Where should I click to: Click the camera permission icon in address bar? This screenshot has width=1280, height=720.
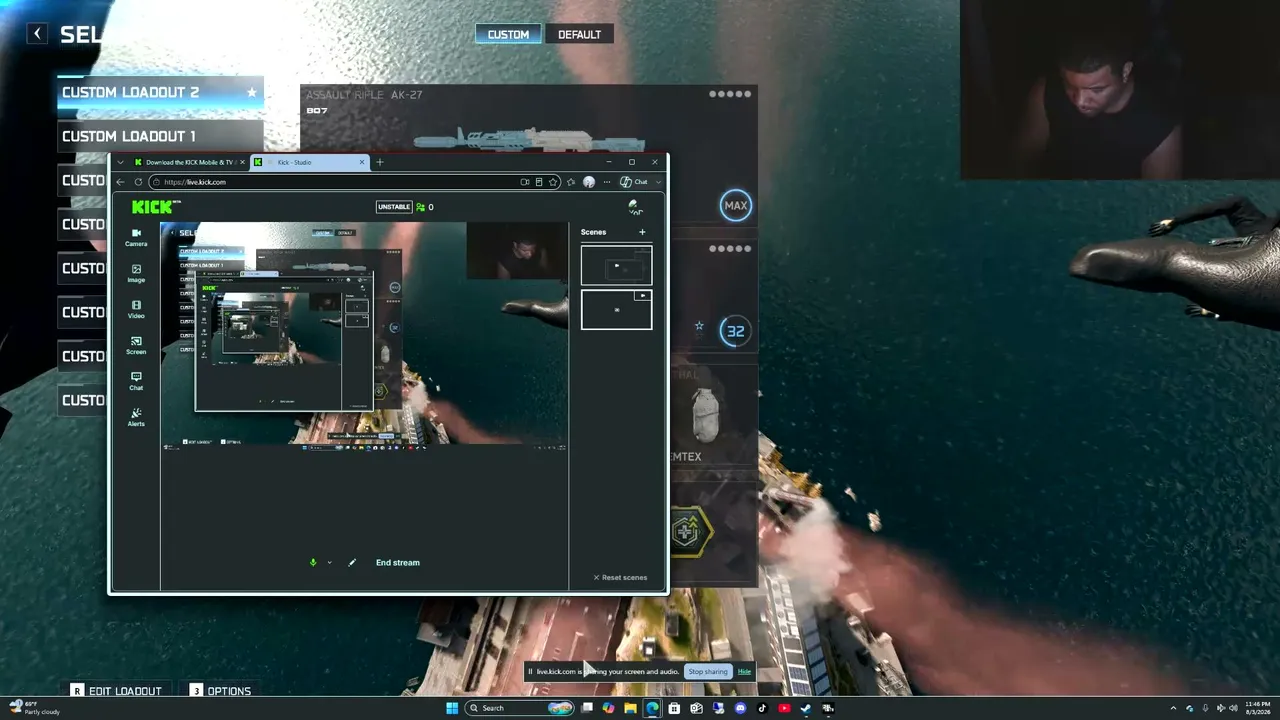point(525,182)
